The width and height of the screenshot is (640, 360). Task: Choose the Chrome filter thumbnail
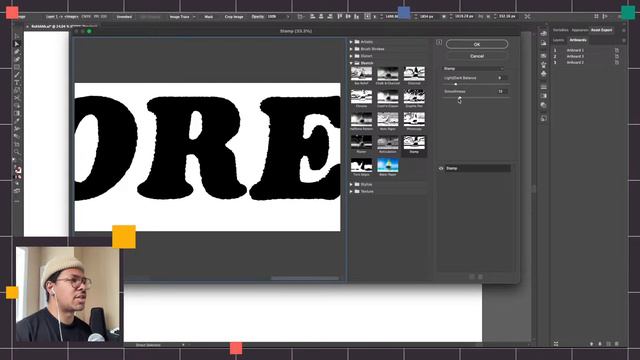[x=361, y=97]
